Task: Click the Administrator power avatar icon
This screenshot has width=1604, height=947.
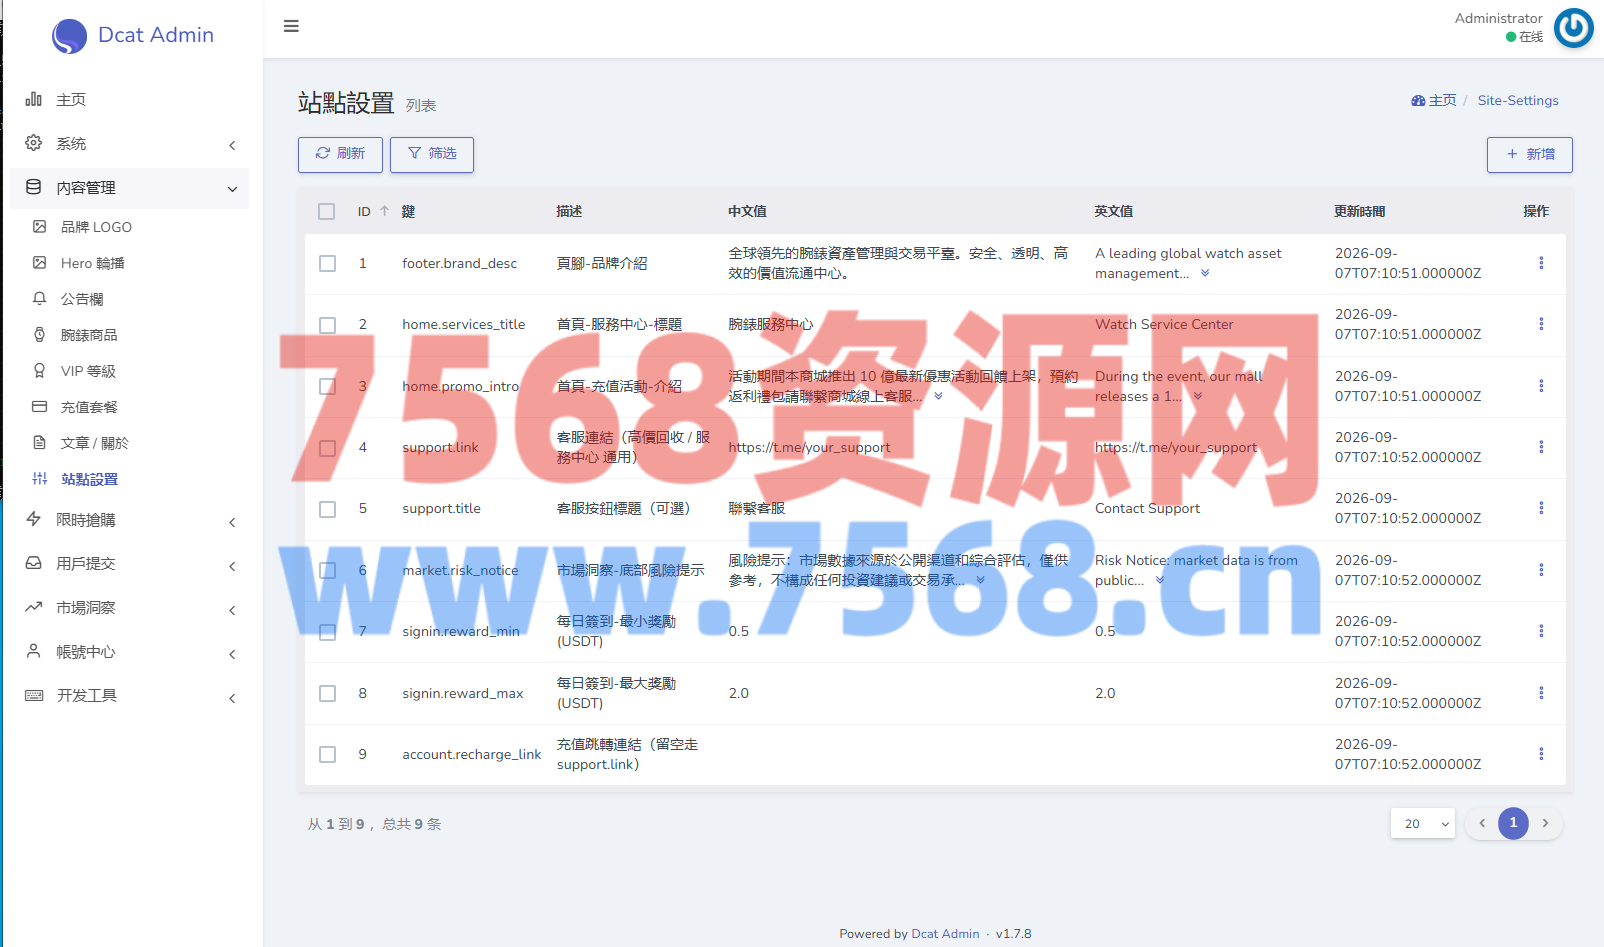Action: tap(1573, 28)
